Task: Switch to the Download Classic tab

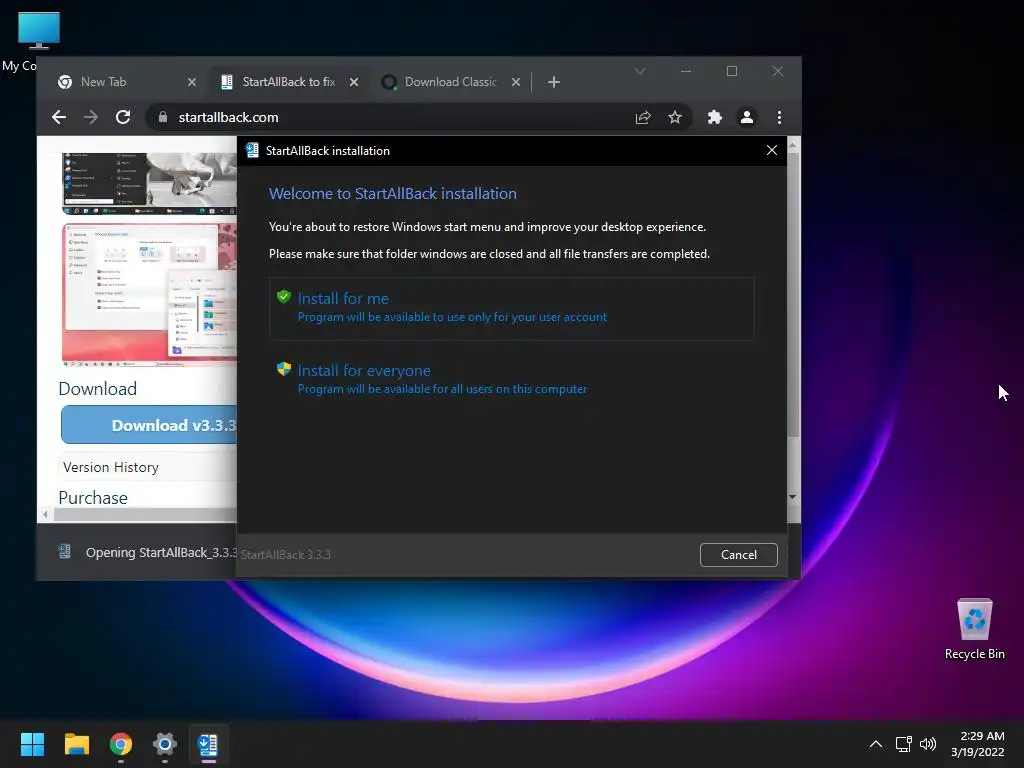Action: pyautogui.click(x=451, y=82)
